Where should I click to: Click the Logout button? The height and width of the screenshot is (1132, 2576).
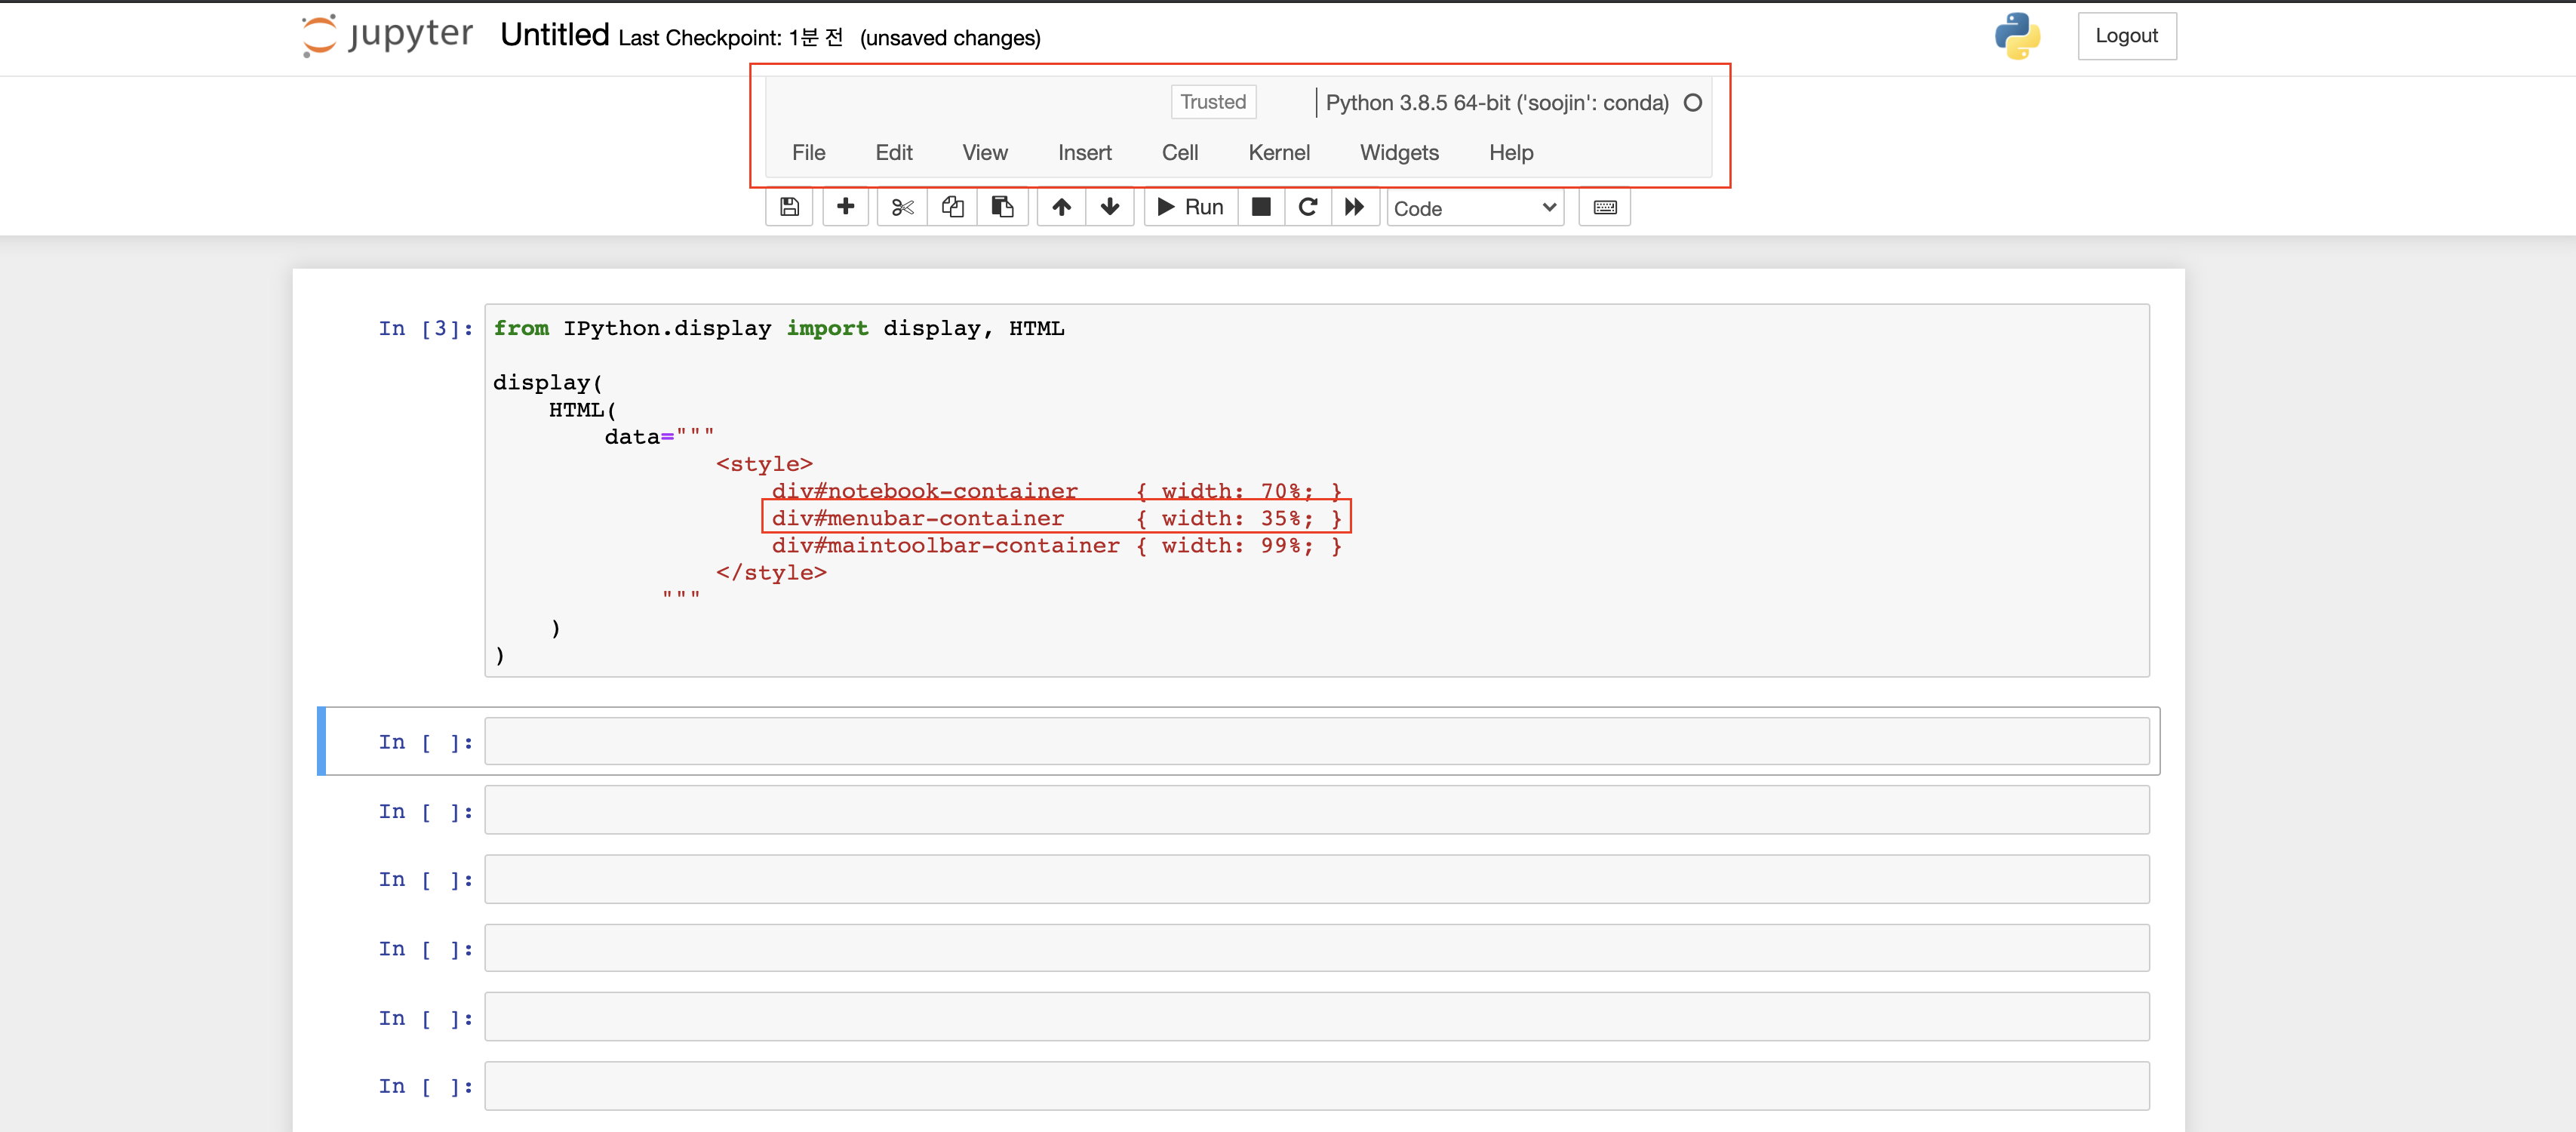click(x=2126, y=36)
